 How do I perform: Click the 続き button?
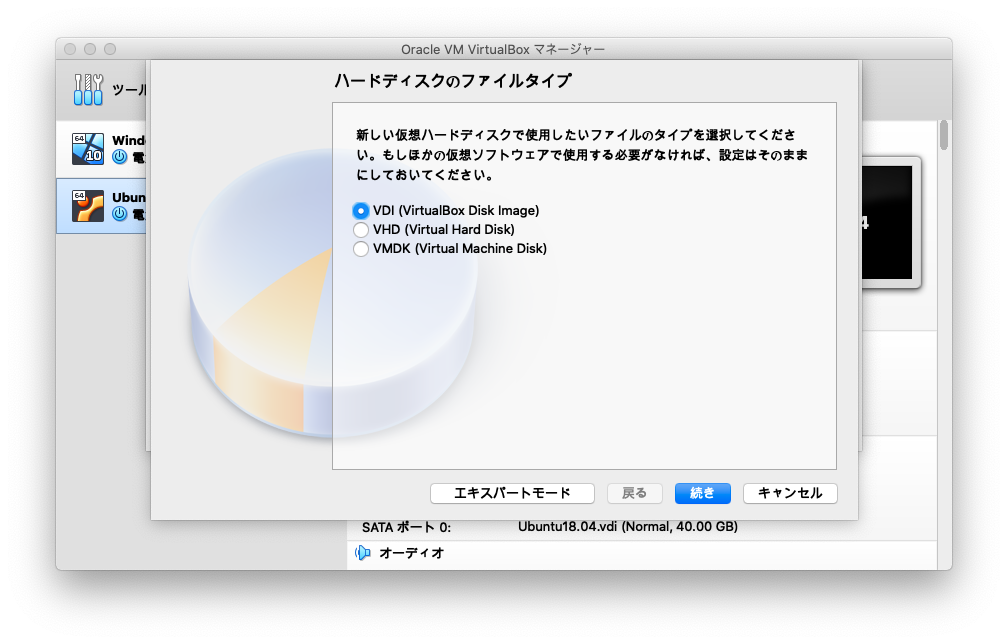pos(702,492)
